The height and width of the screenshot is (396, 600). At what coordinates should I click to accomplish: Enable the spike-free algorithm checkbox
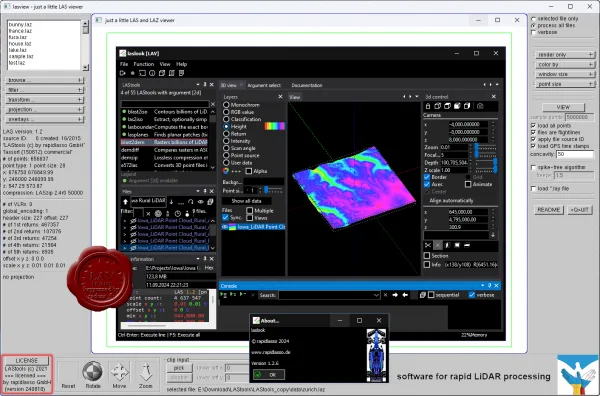click(x=533, y=167)
